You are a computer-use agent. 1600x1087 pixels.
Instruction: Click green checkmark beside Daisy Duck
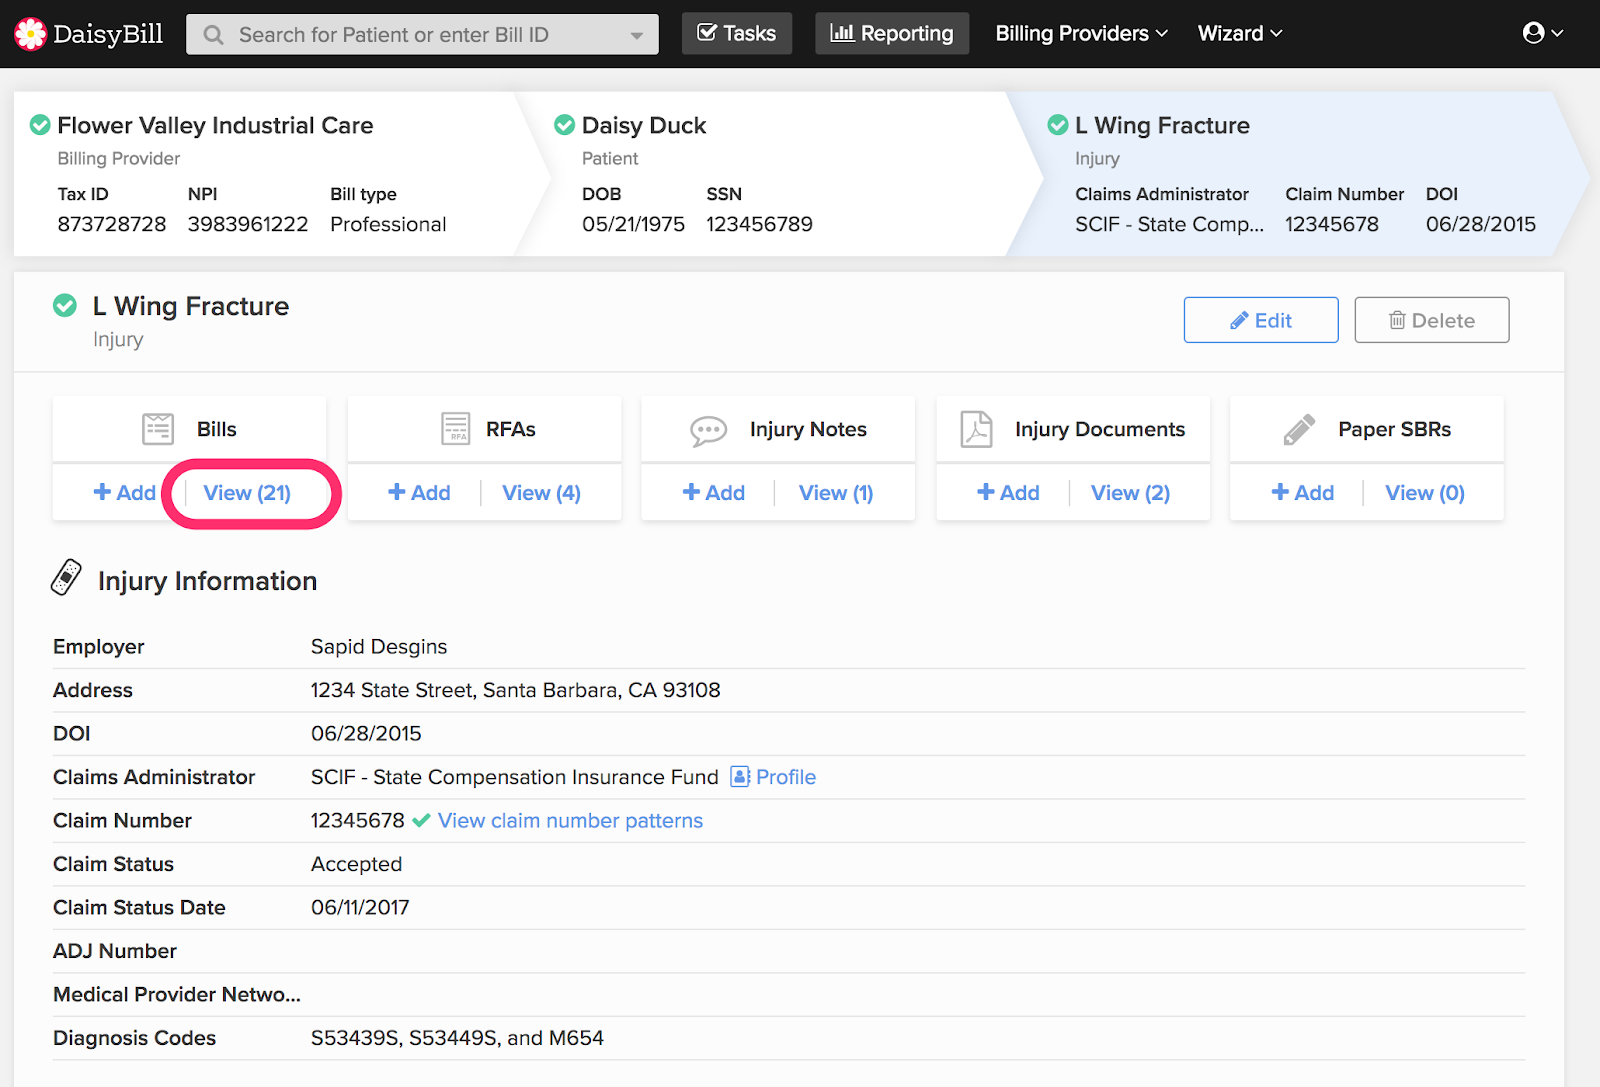(x=564, y=125)
